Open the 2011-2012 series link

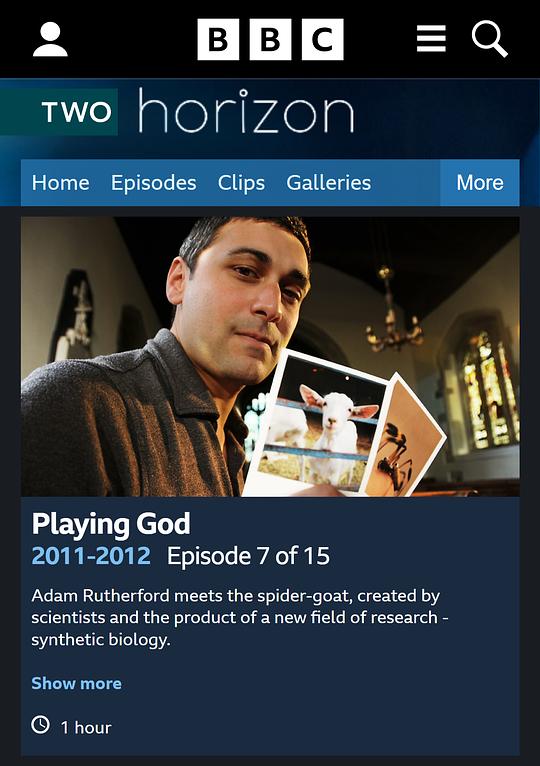(x=91, y=556)
